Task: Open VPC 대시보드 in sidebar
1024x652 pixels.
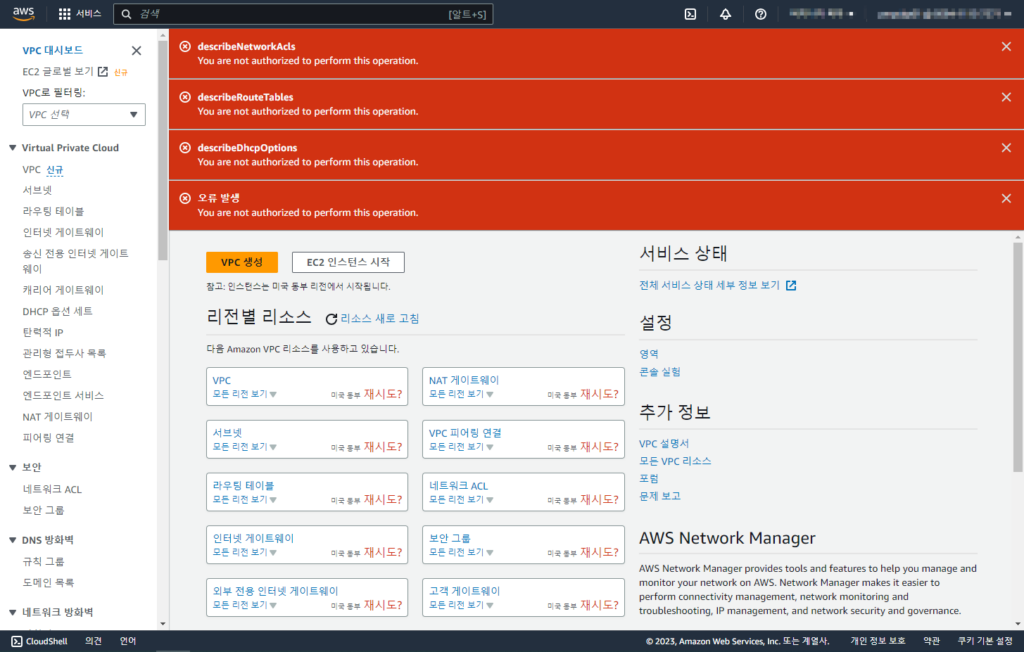Action: click(52, 50)
